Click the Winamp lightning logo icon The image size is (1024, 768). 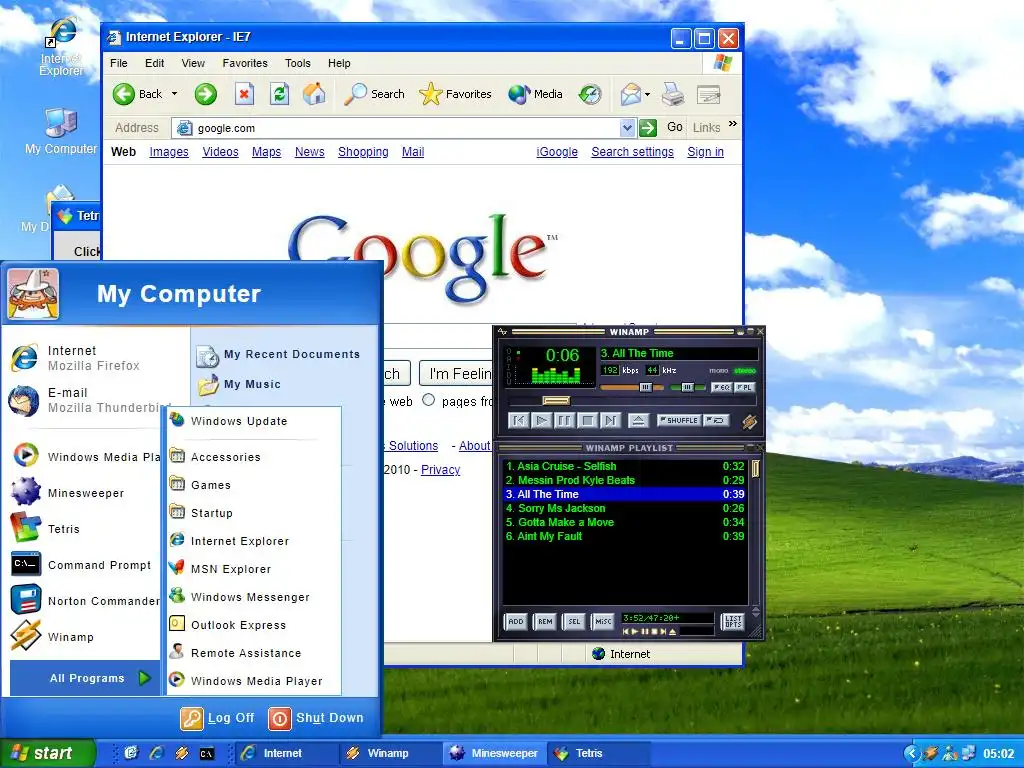pos(749,421)
